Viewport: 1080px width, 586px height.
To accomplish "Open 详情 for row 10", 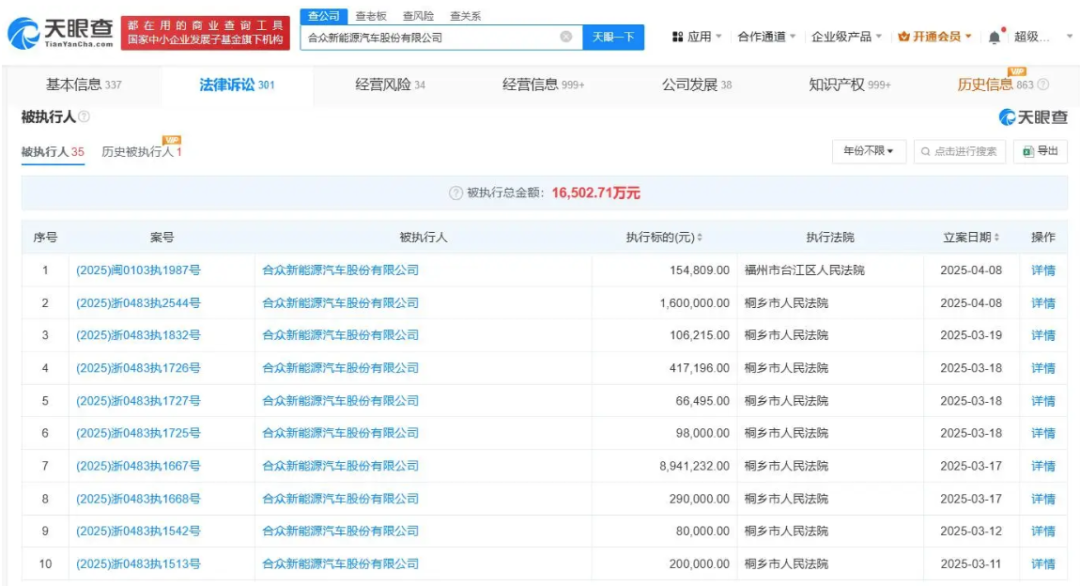I will pyautogui.click(x=1043, y=564).
